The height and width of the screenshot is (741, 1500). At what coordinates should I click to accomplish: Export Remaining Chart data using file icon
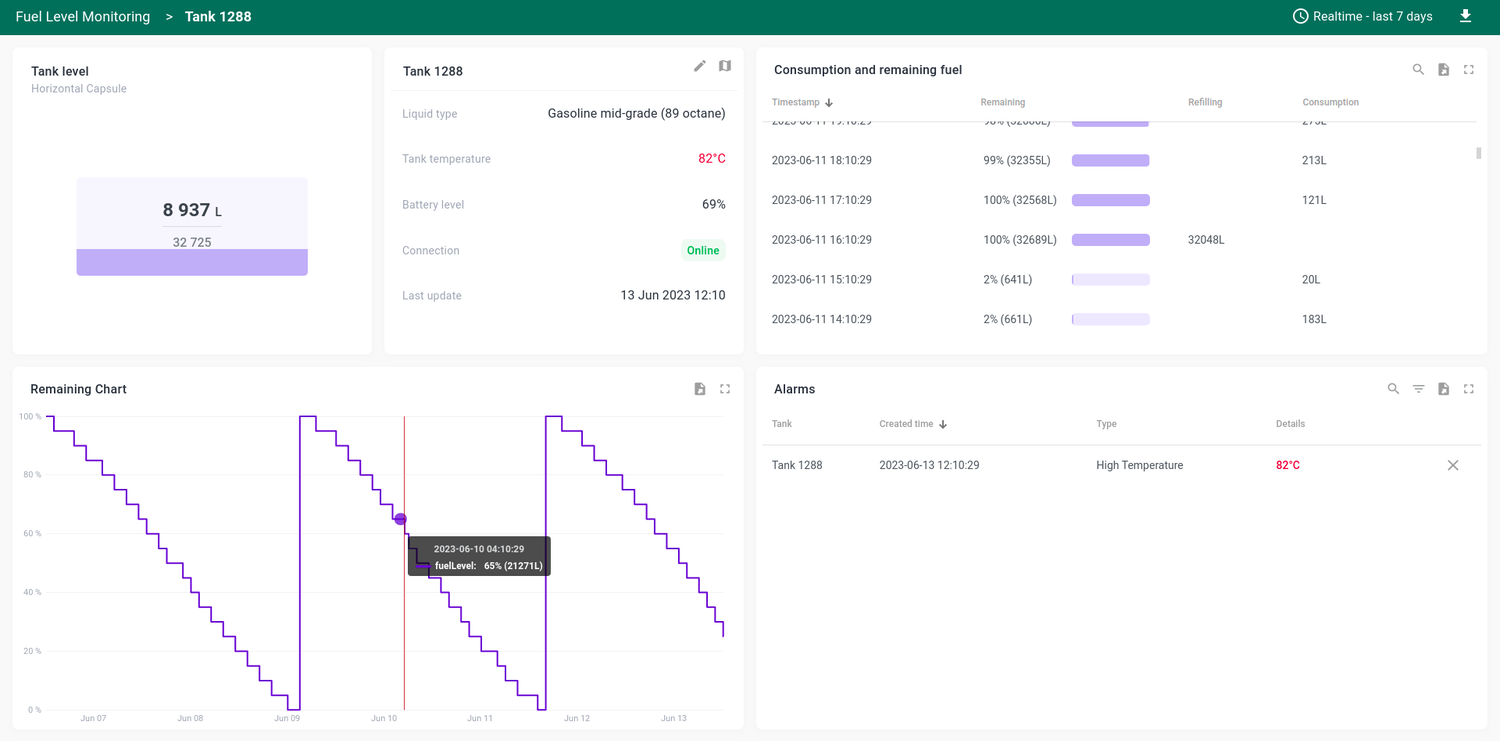coord(699,388)
